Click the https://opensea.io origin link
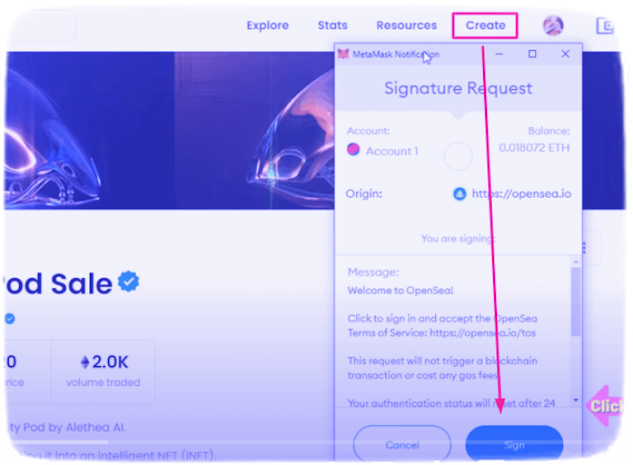The width and height of the screenshot is (633, 465). point(522,194)
